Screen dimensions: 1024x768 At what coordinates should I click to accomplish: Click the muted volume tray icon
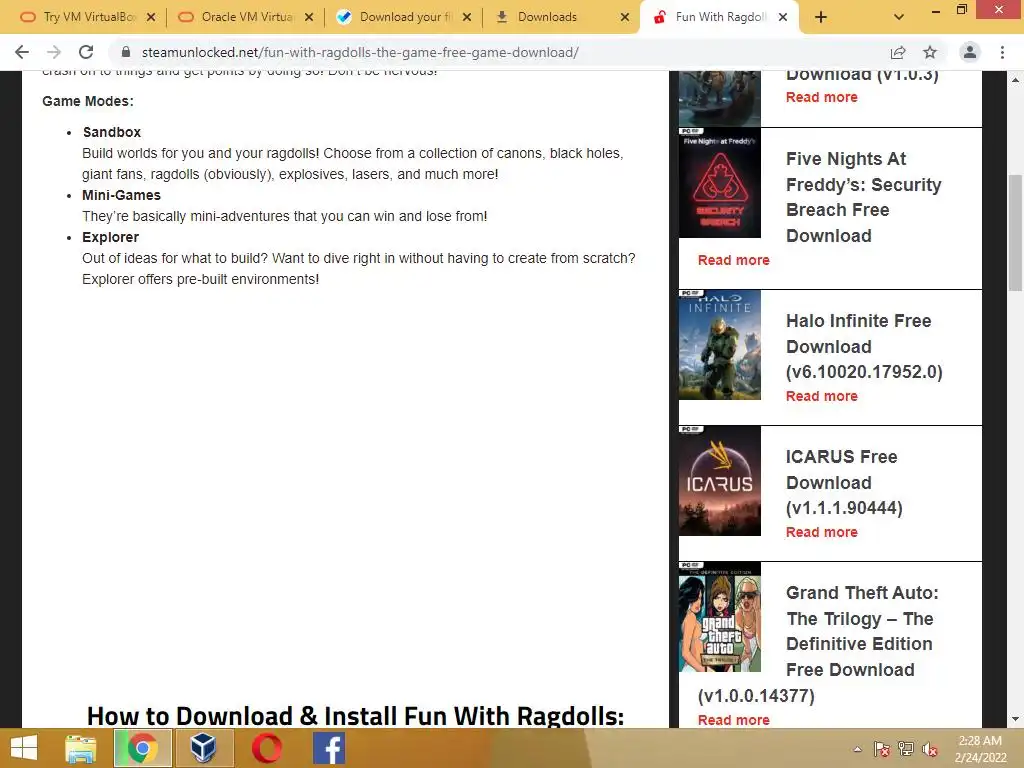click(930, 749)
